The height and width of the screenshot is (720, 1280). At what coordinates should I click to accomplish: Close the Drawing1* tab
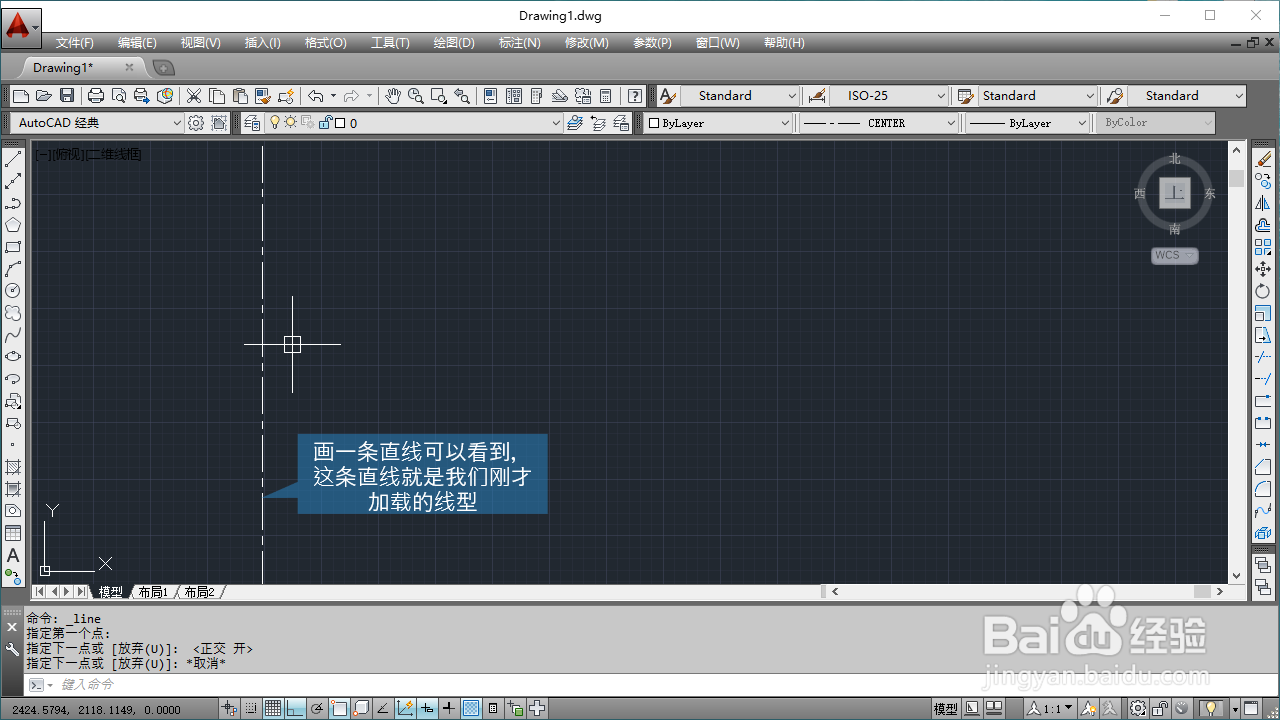coord(129,67)
